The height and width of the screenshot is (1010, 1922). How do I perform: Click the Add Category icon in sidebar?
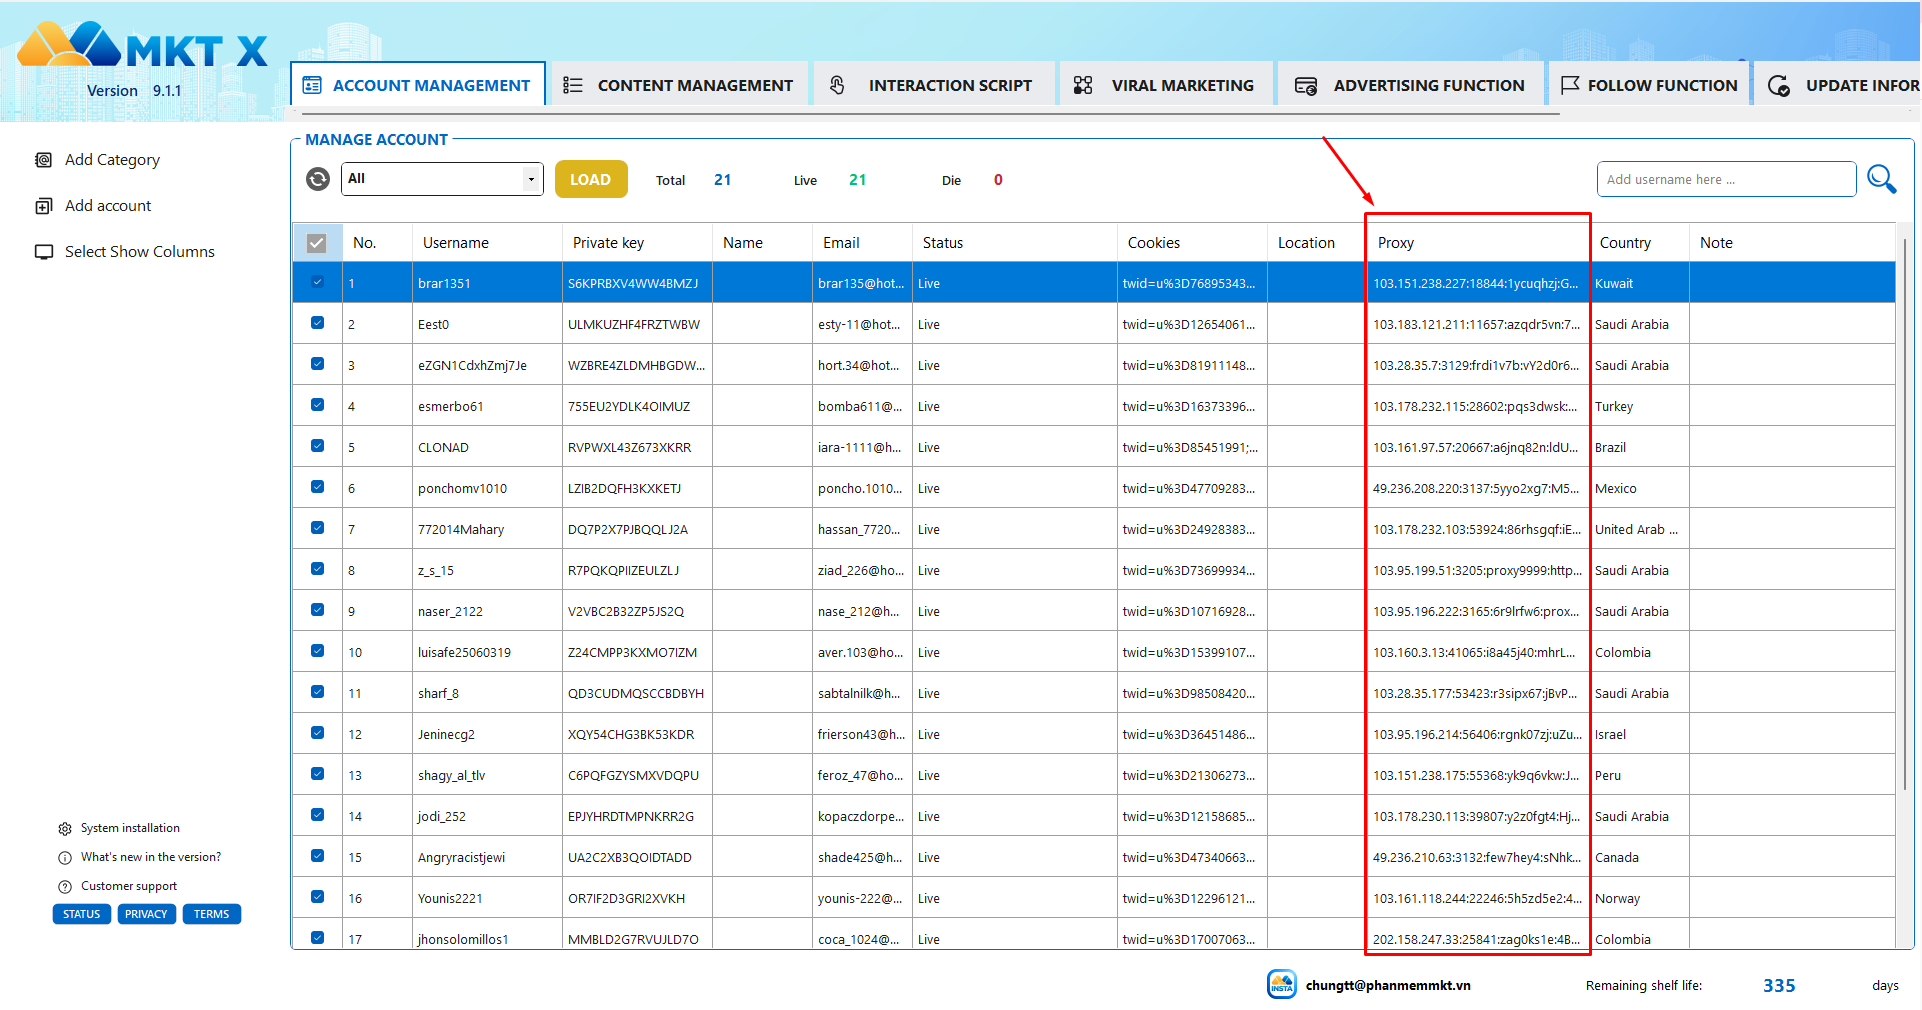coord(44,160)
